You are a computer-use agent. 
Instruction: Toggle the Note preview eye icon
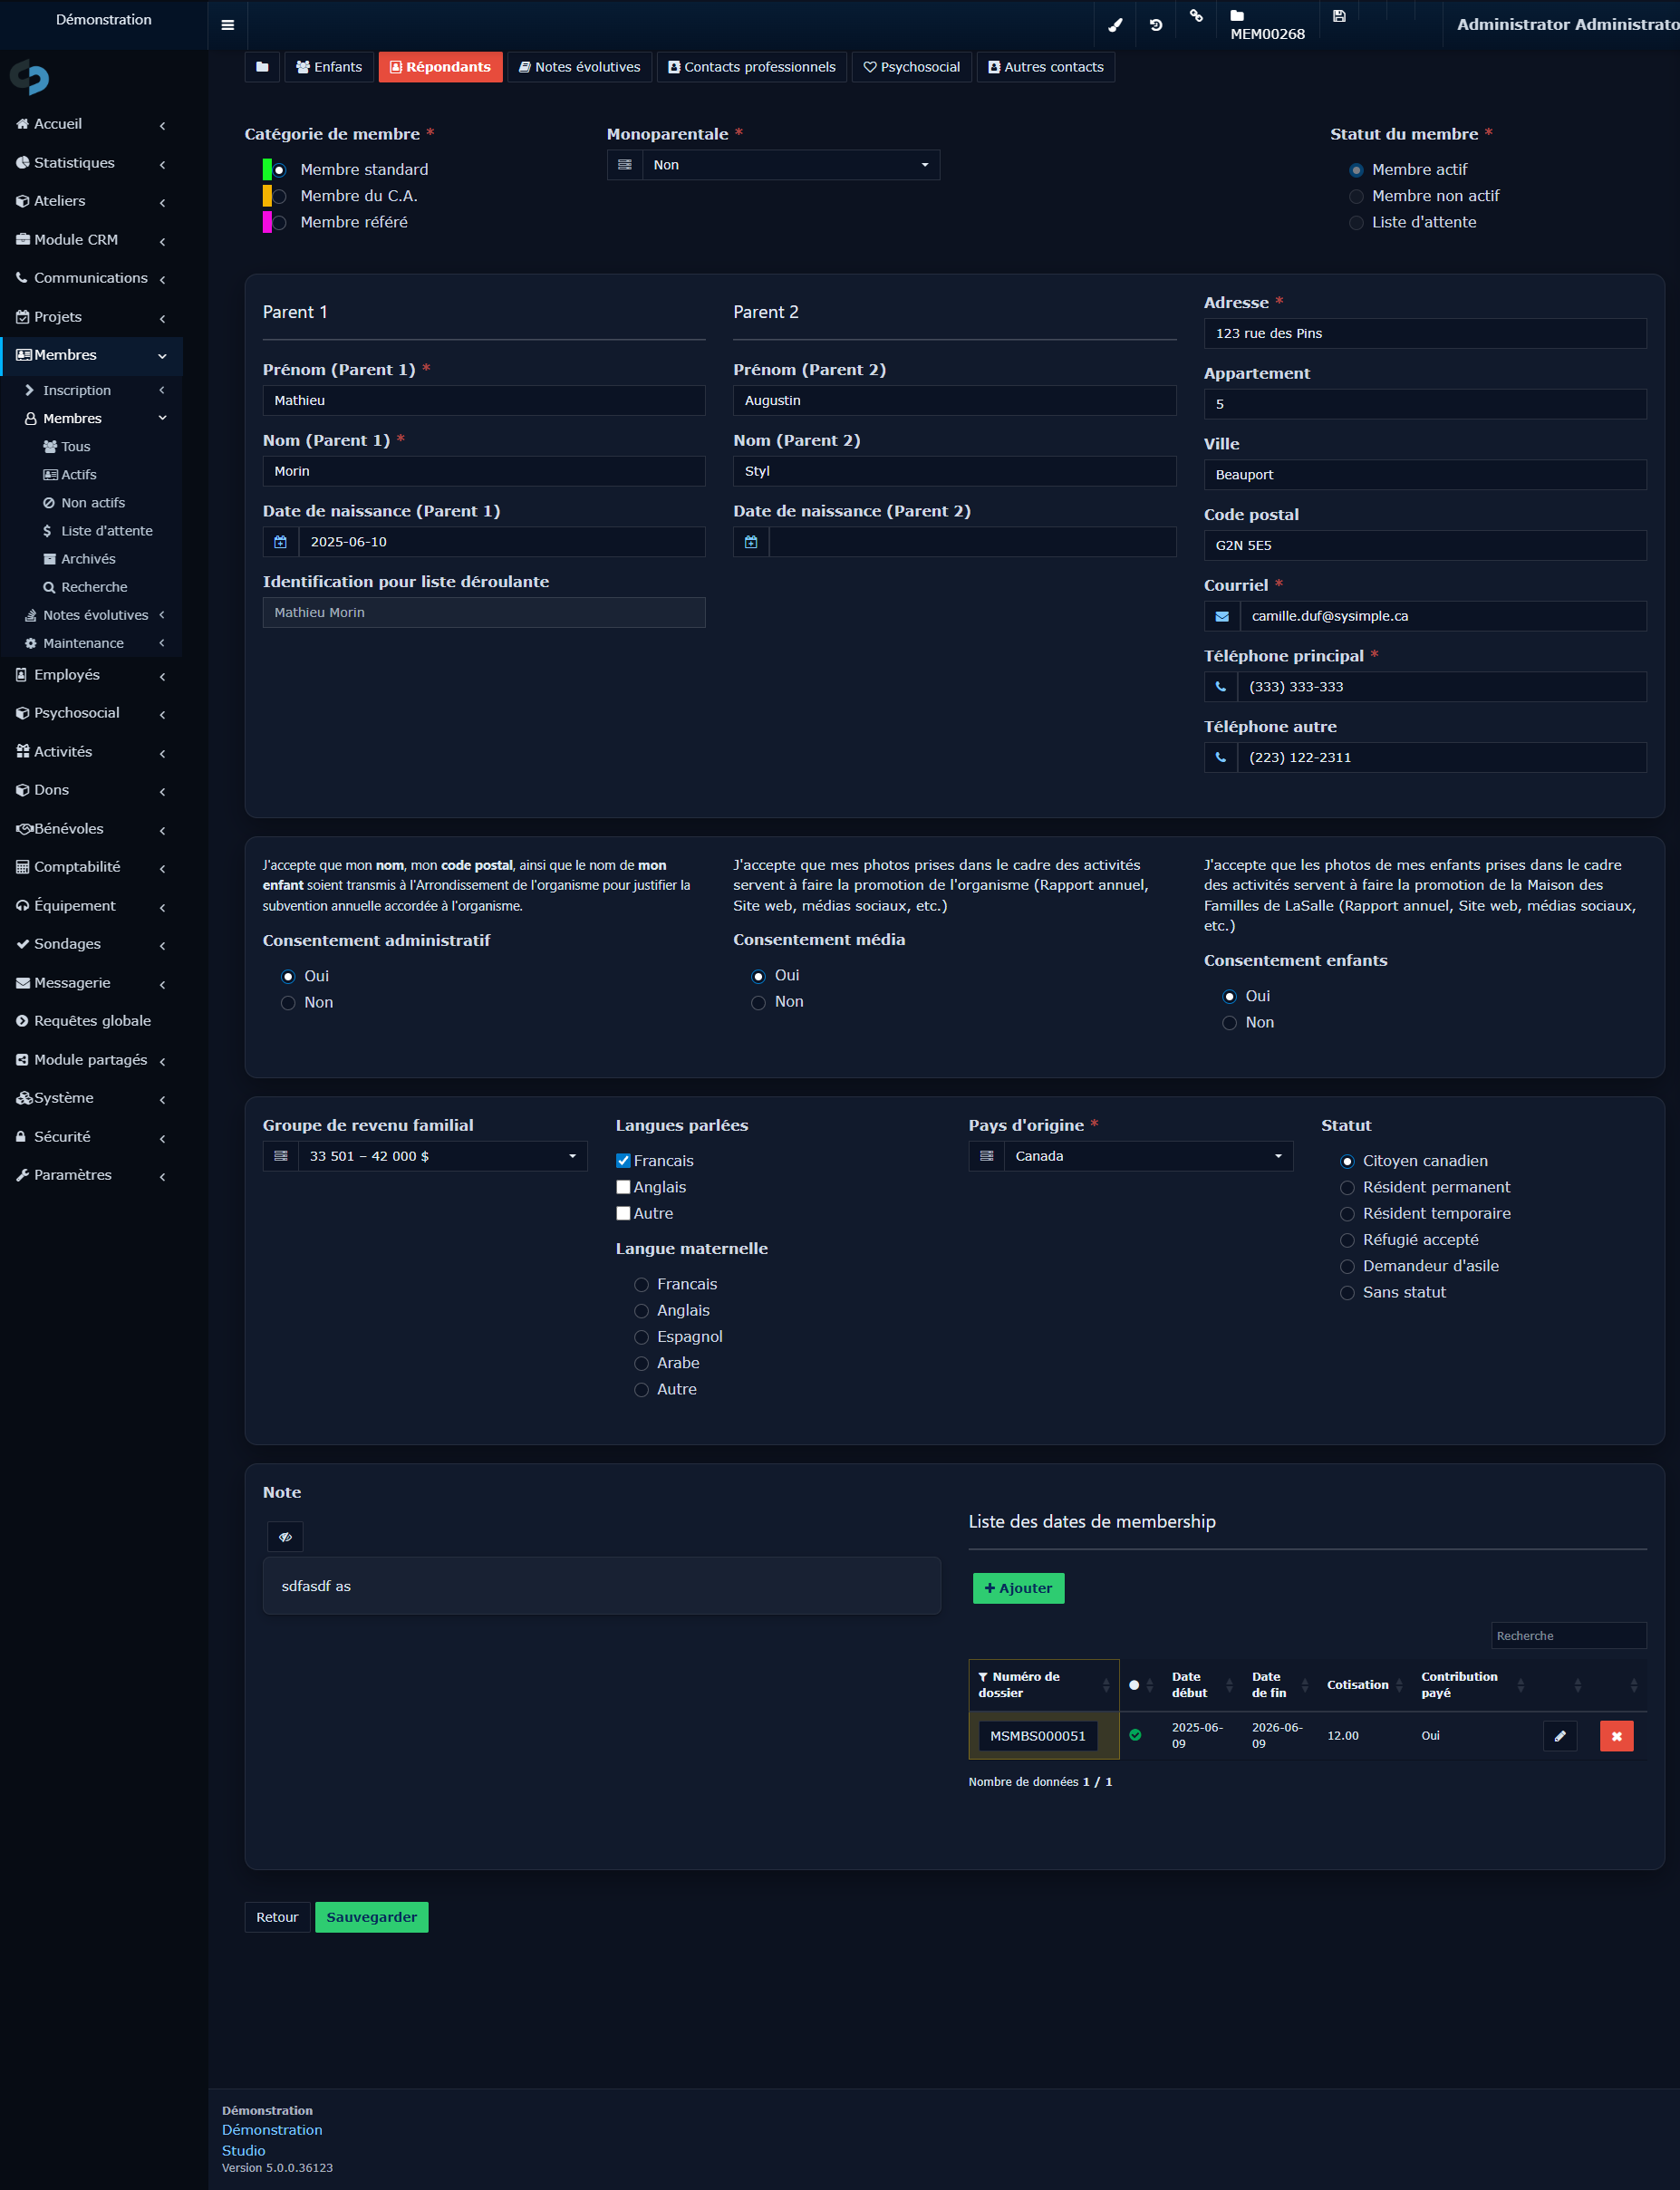coord(285,1536)
